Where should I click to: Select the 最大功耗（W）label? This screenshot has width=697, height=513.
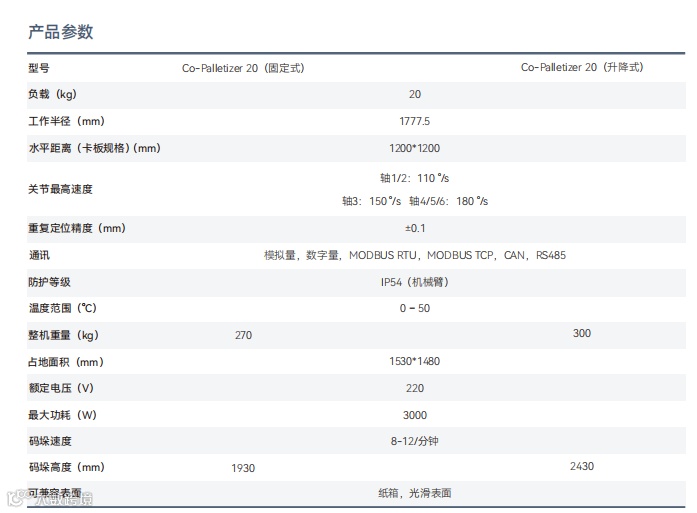tap(62, 415)
